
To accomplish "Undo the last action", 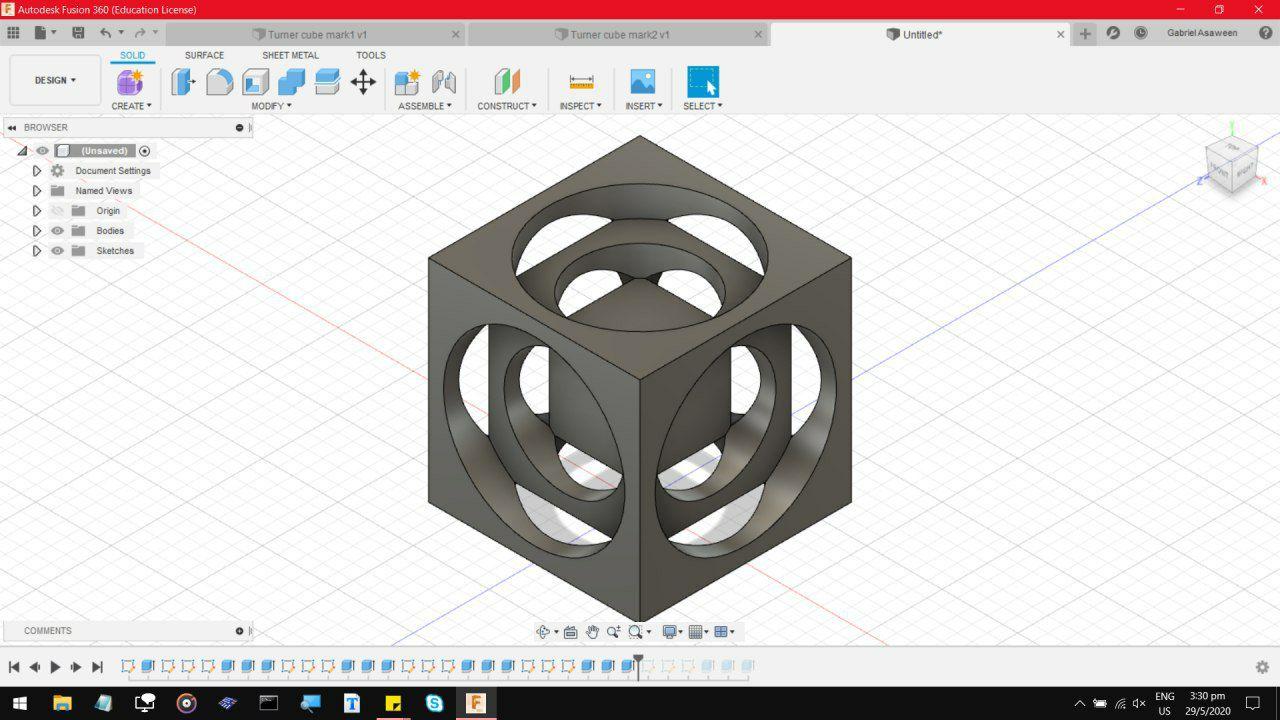I will (x=105, y=33).
